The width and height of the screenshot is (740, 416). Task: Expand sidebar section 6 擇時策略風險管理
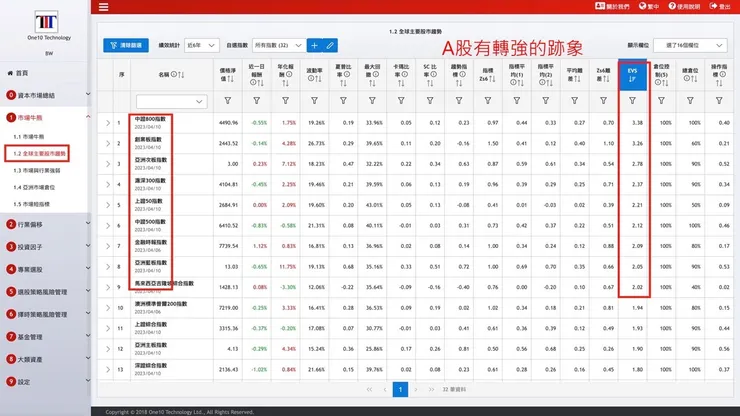point(46,314)
